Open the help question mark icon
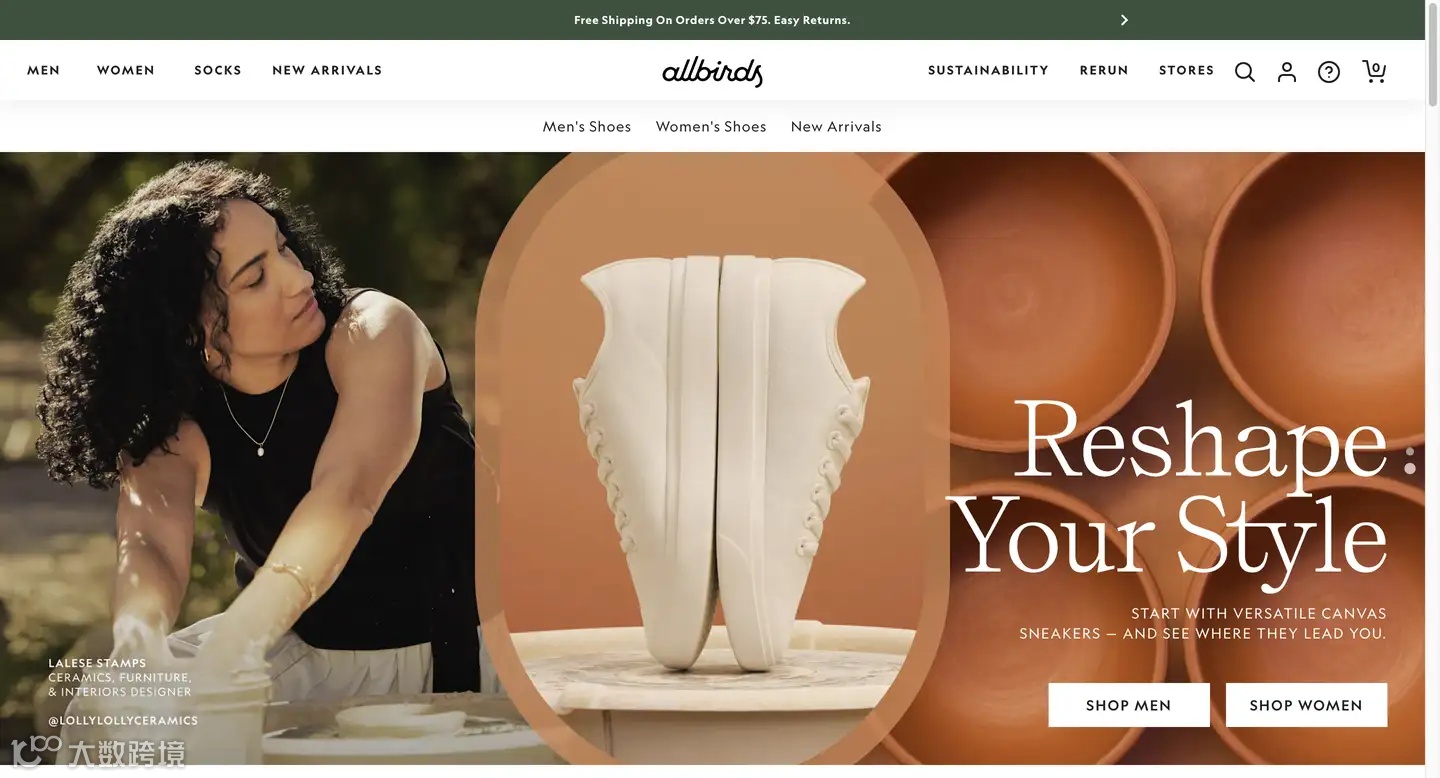 tap(1329, 72)
